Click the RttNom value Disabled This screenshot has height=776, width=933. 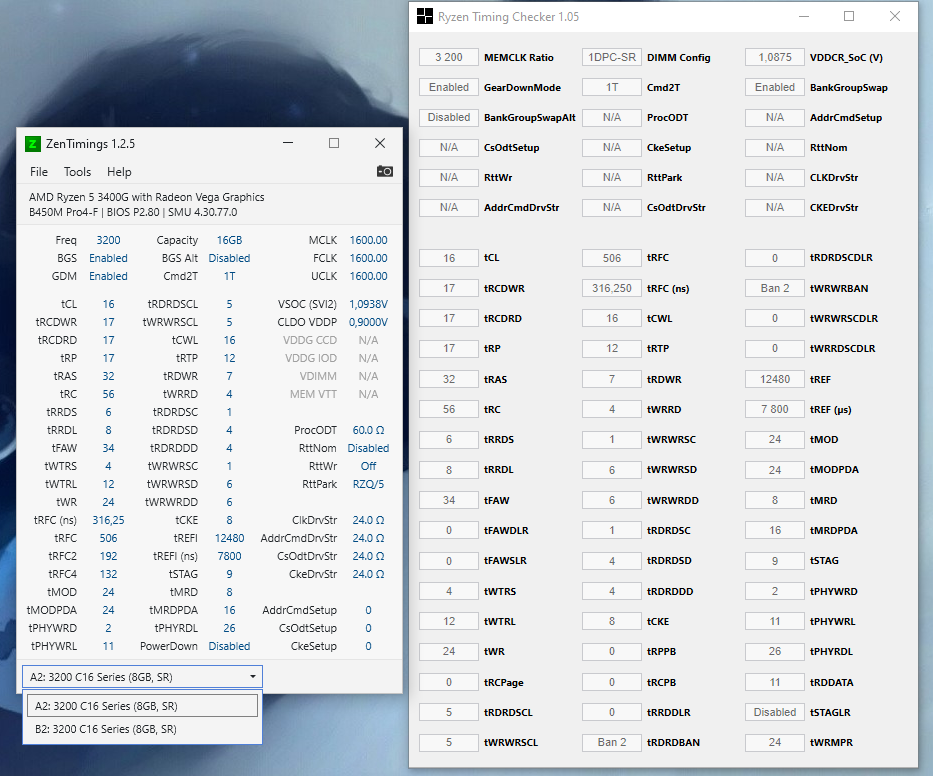click(x=368, y=448)
